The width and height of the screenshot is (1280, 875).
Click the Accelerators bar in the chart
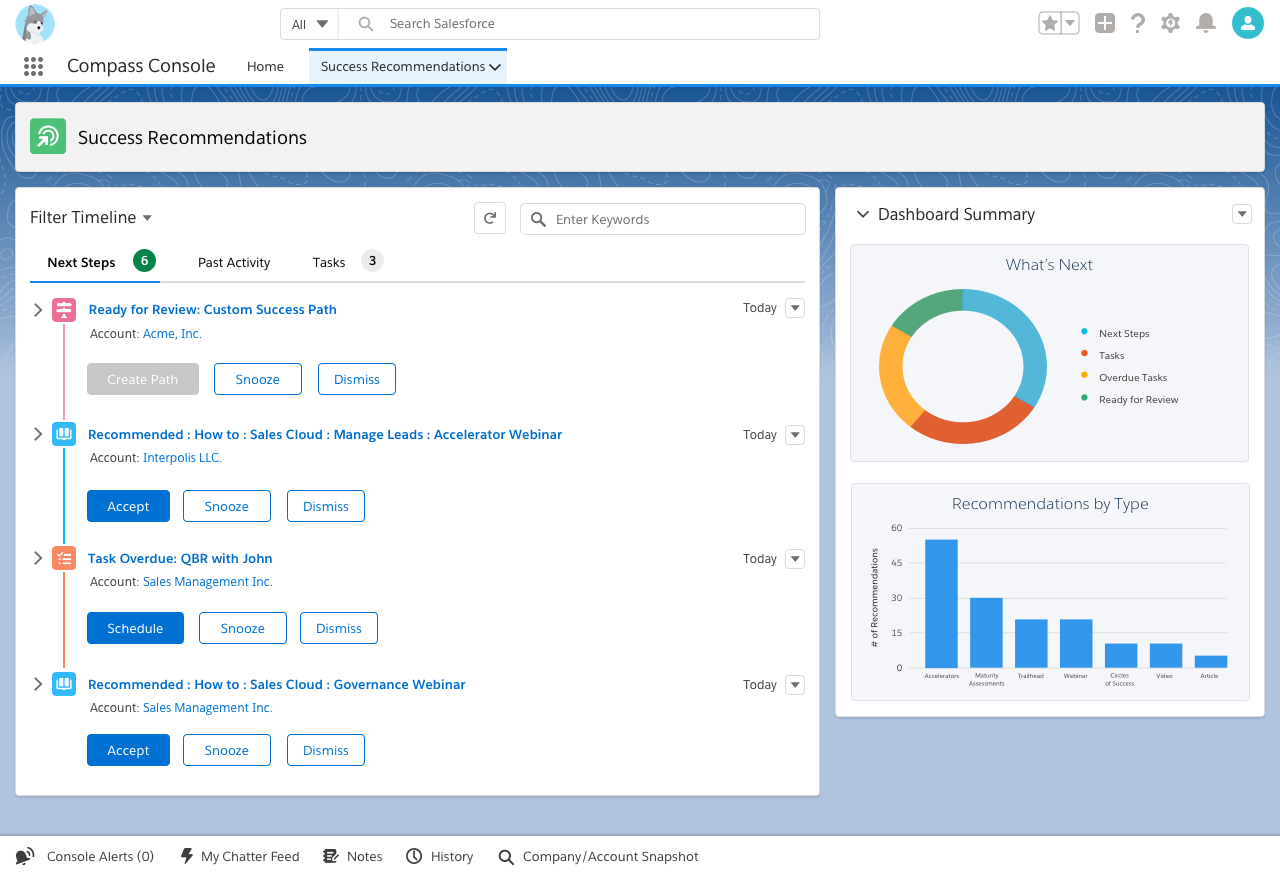pyautogui.click(x=941, y=604)
